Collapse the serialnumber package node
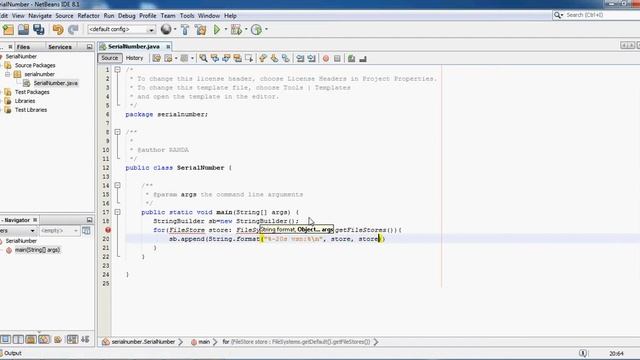Viewport: 640px width, 360px height. click(7, 74)
